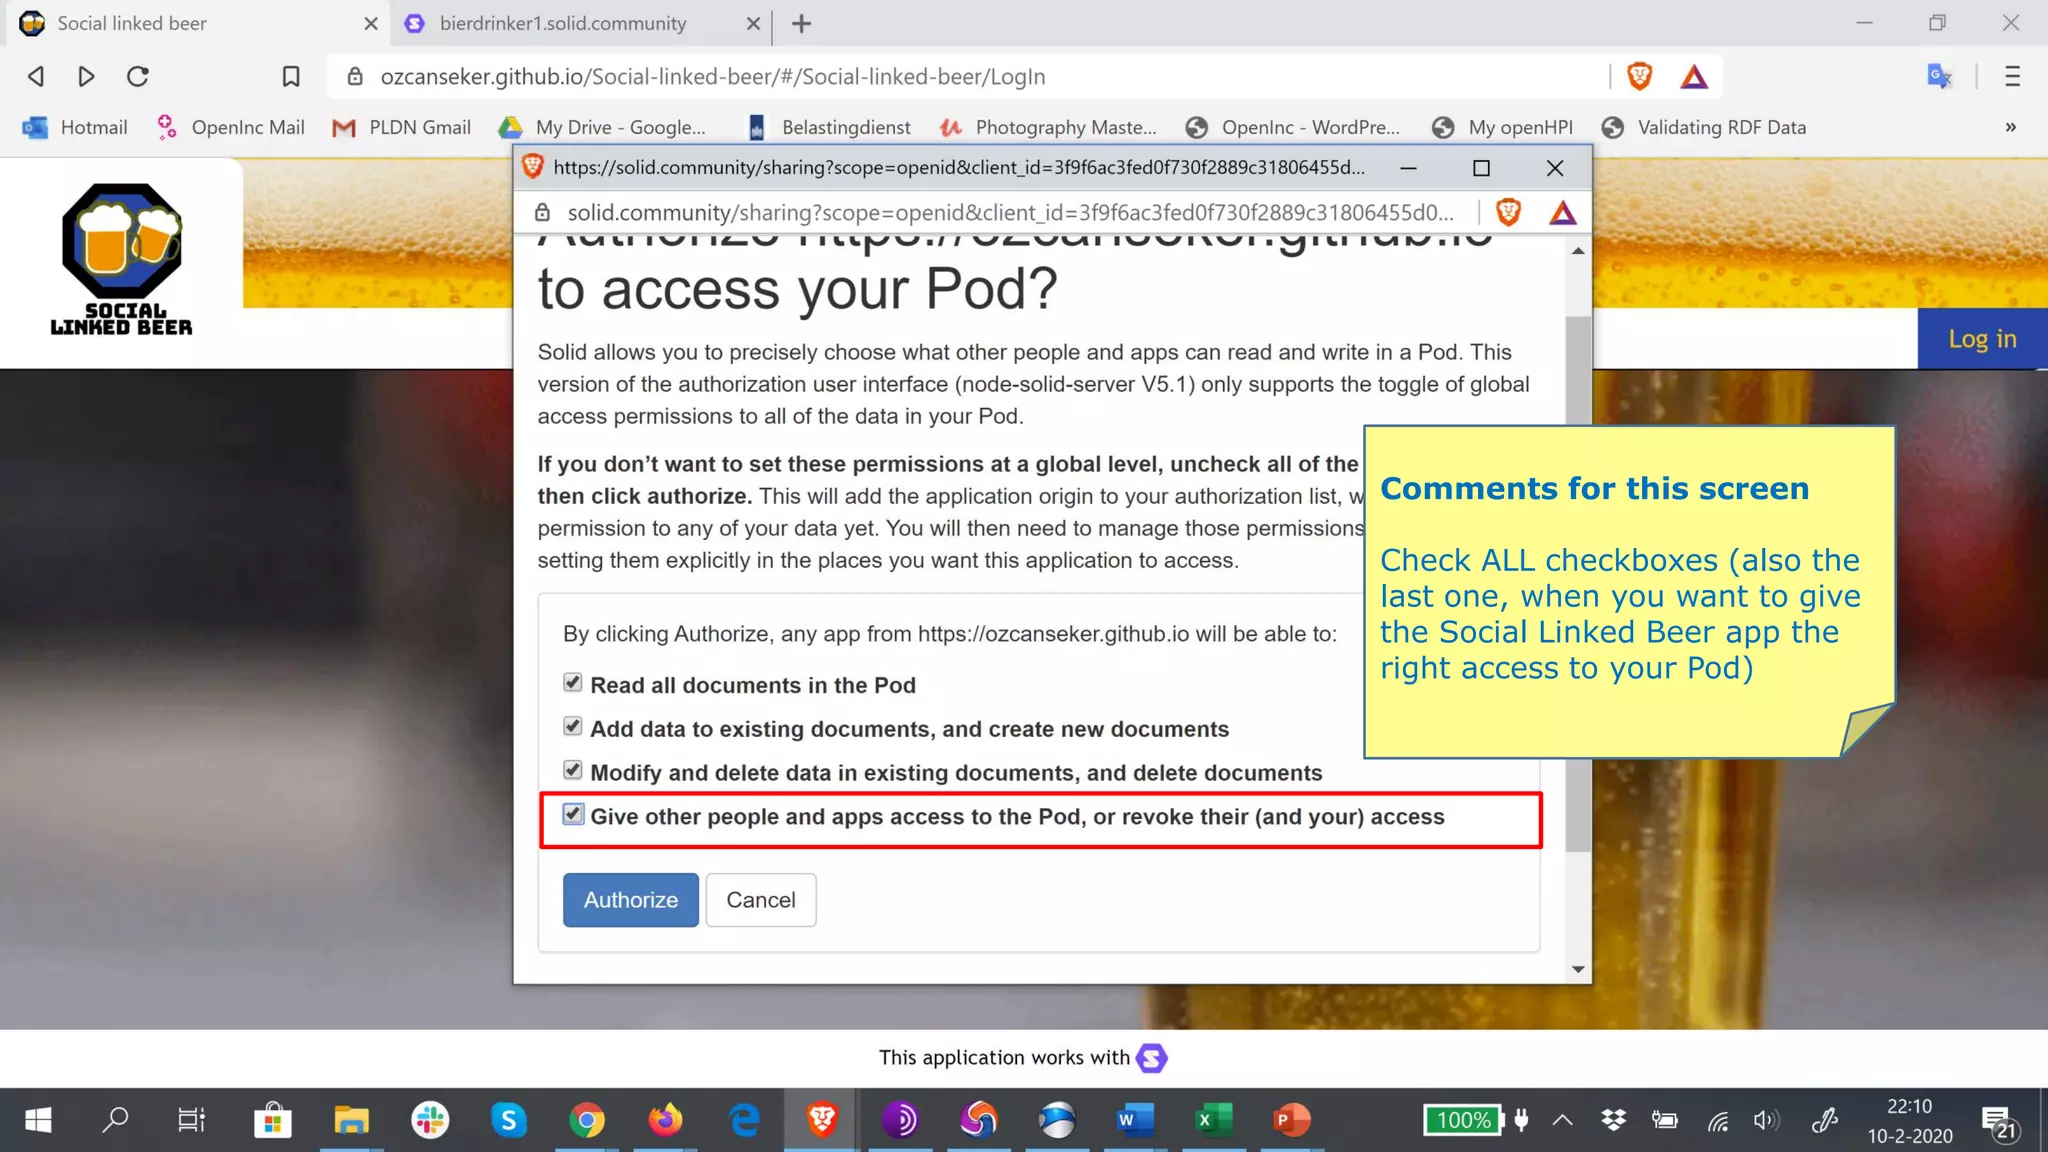The width and height of the screenshot is (2048, 1152).
Task: Click the 100% battery indicator
Action: tap(1464, 1120)
